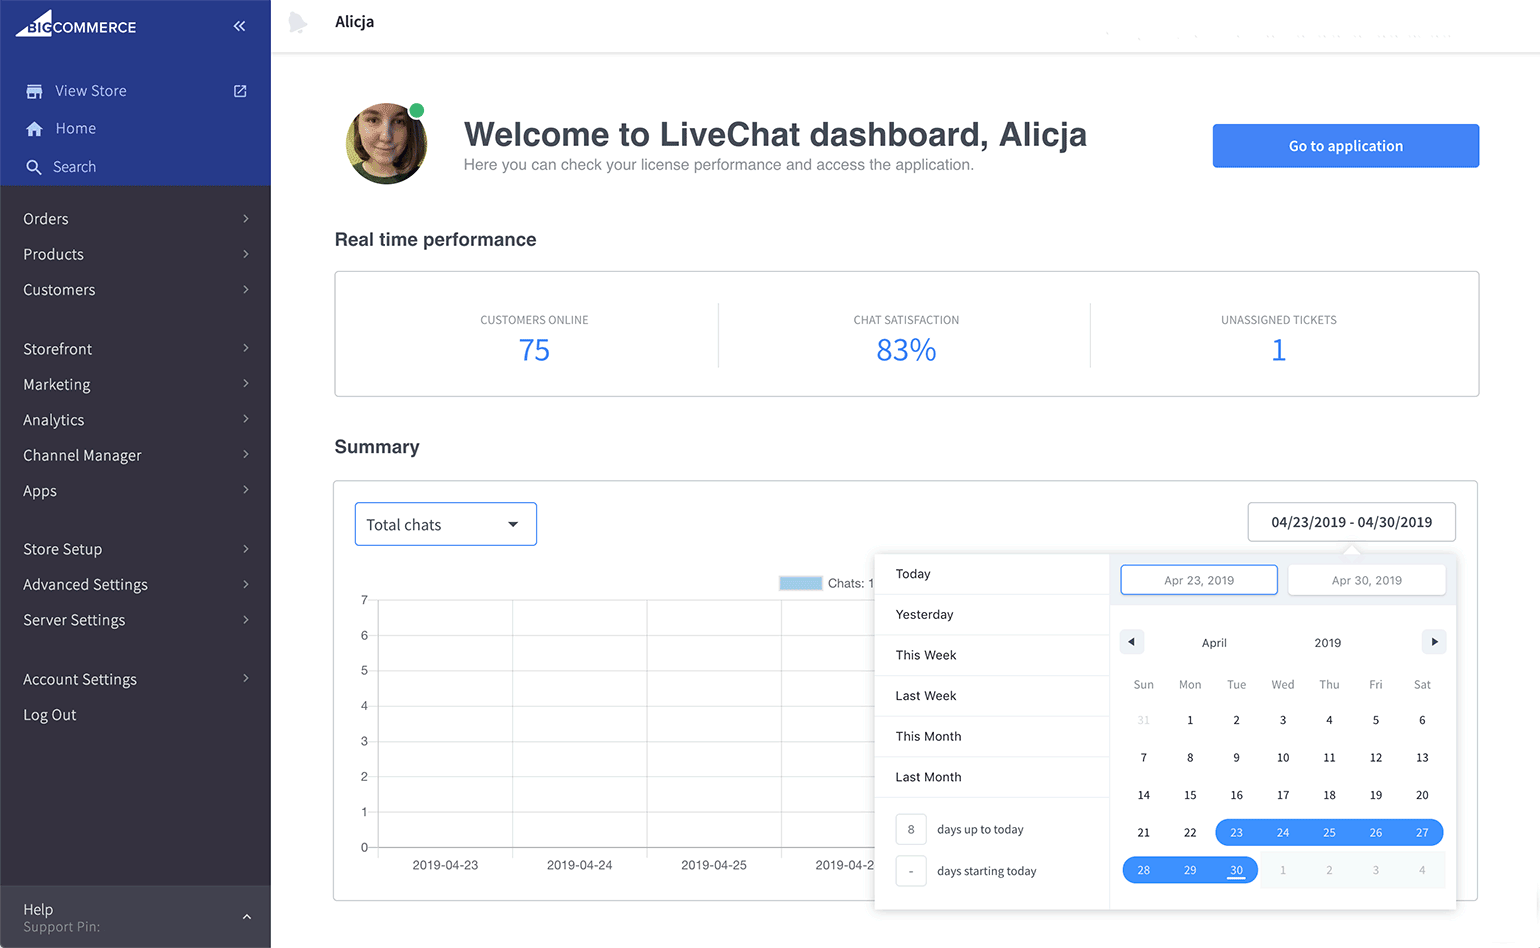Expand the Products menu
This screenshot has width=1540, height=948.
click(135, 254)
